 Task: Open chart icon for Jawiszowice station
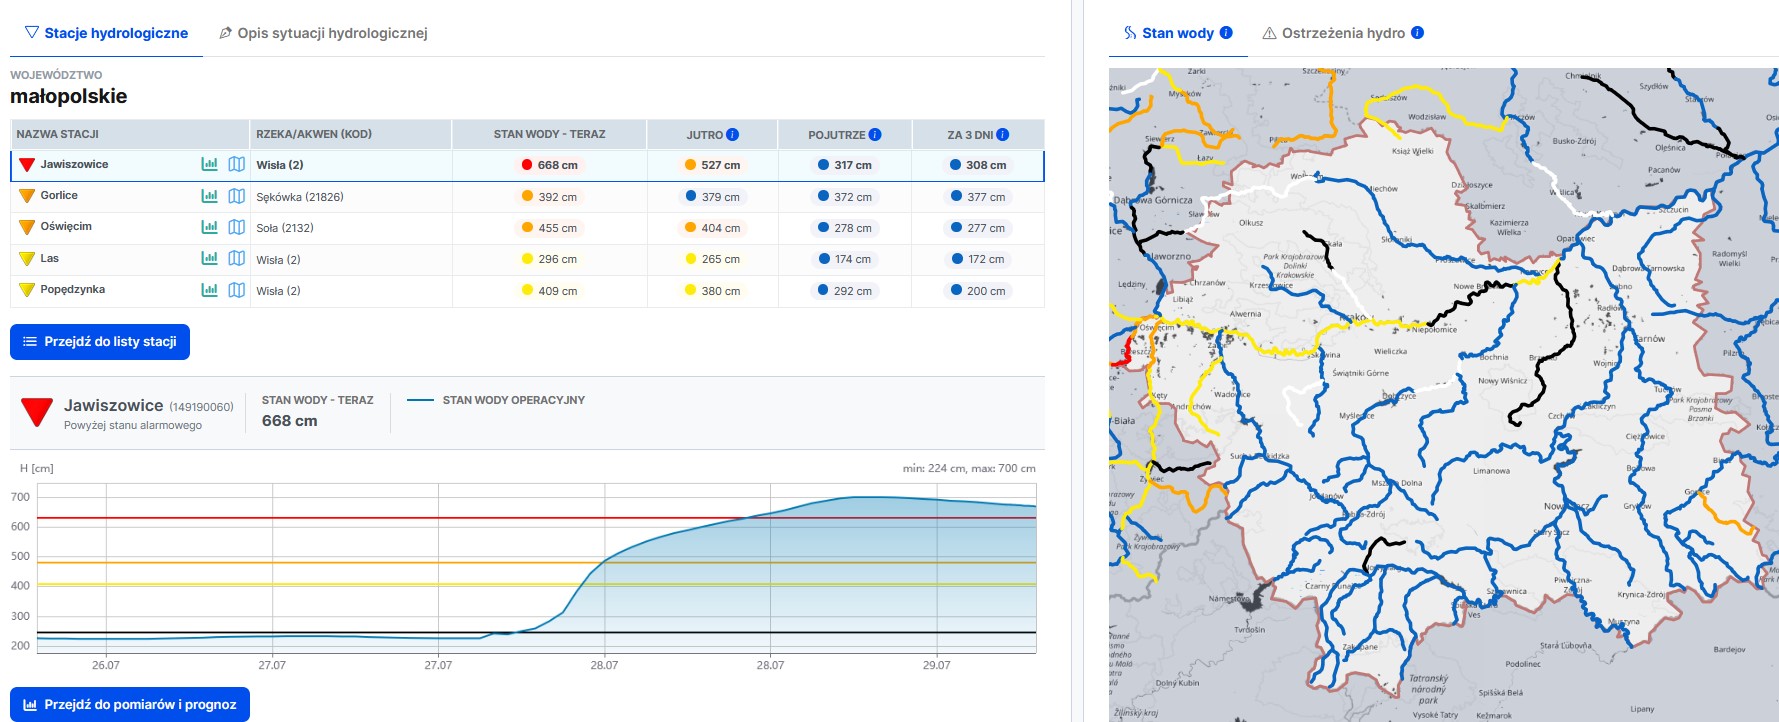(x=209, y=164)
